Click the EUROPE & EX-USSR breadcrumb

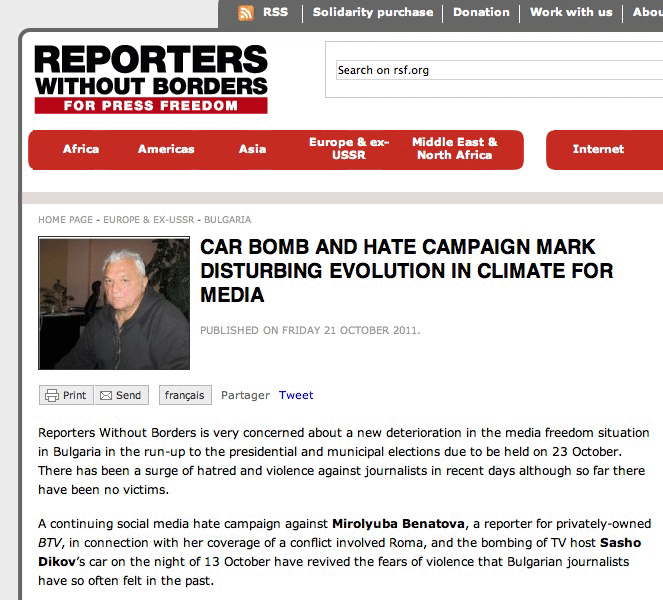click(x=149, y=219)
